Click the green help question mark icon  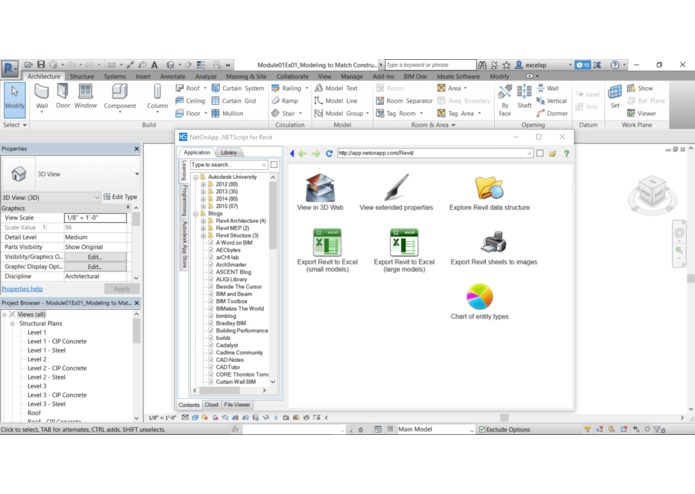click(x=566, y=153)
